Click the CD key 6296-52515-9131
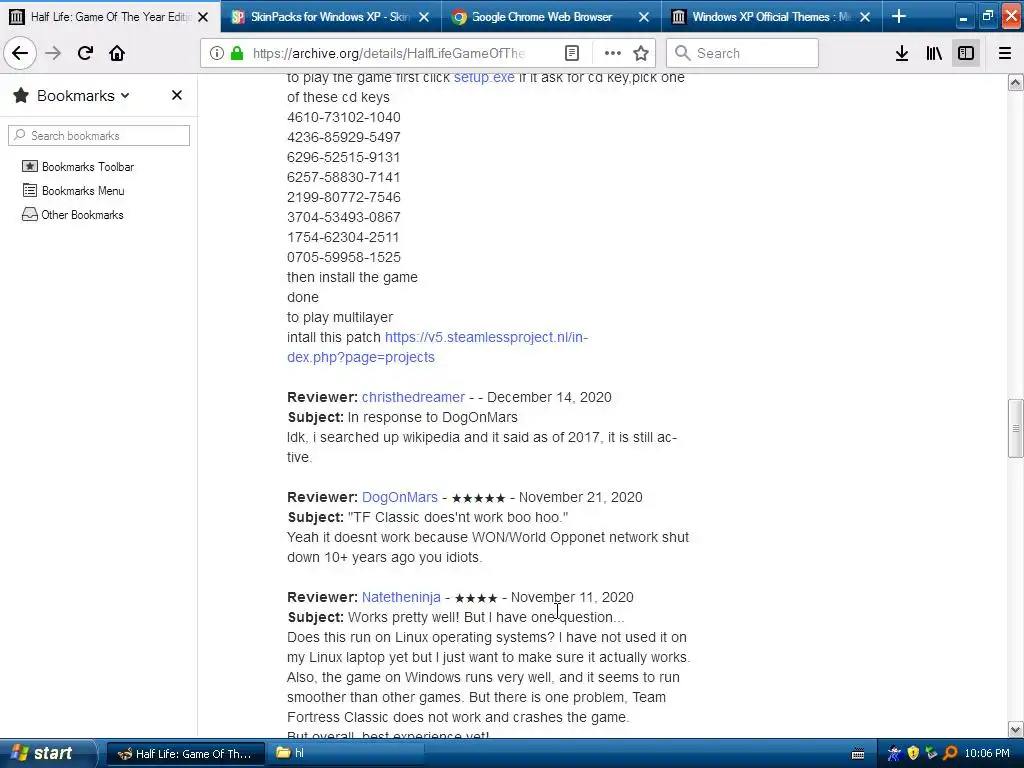This screenshot has height=768, width=1024. coord(344,157)
